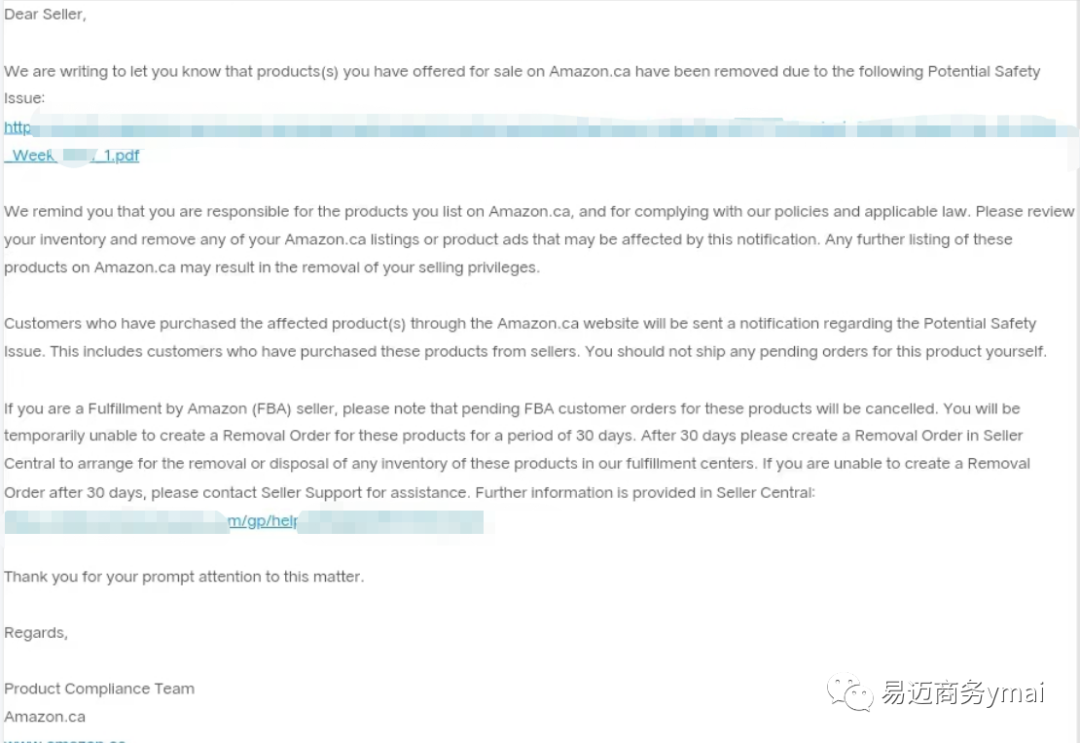Screen dimensions: 1080x743
Task: Click the Dear Seller greeting
Action: pyautogui.click(x=45, y=14)
